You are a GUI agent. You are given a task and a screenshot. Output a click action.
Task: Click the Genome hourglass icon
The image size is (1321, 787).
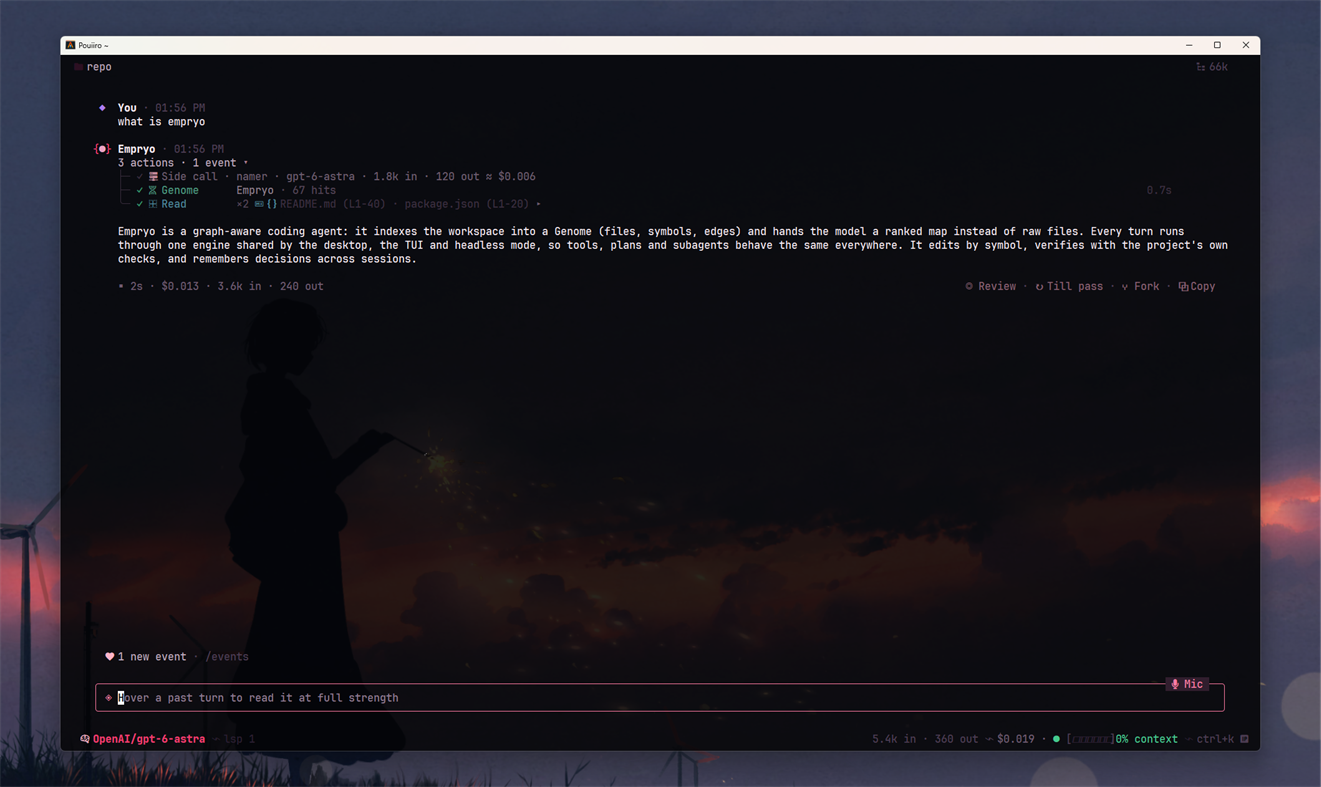pyautogui.click(x=153, y=190)
